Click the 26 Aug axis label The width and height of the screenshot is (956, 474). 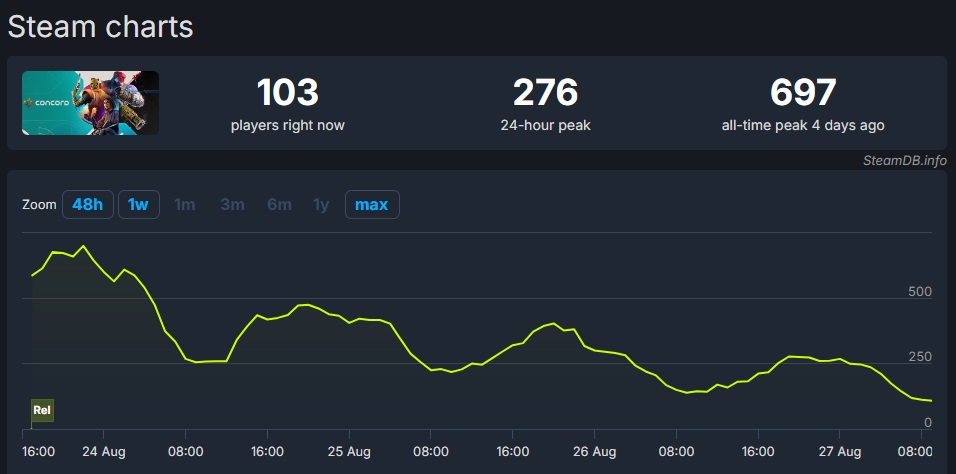click(x=594, y=452)
